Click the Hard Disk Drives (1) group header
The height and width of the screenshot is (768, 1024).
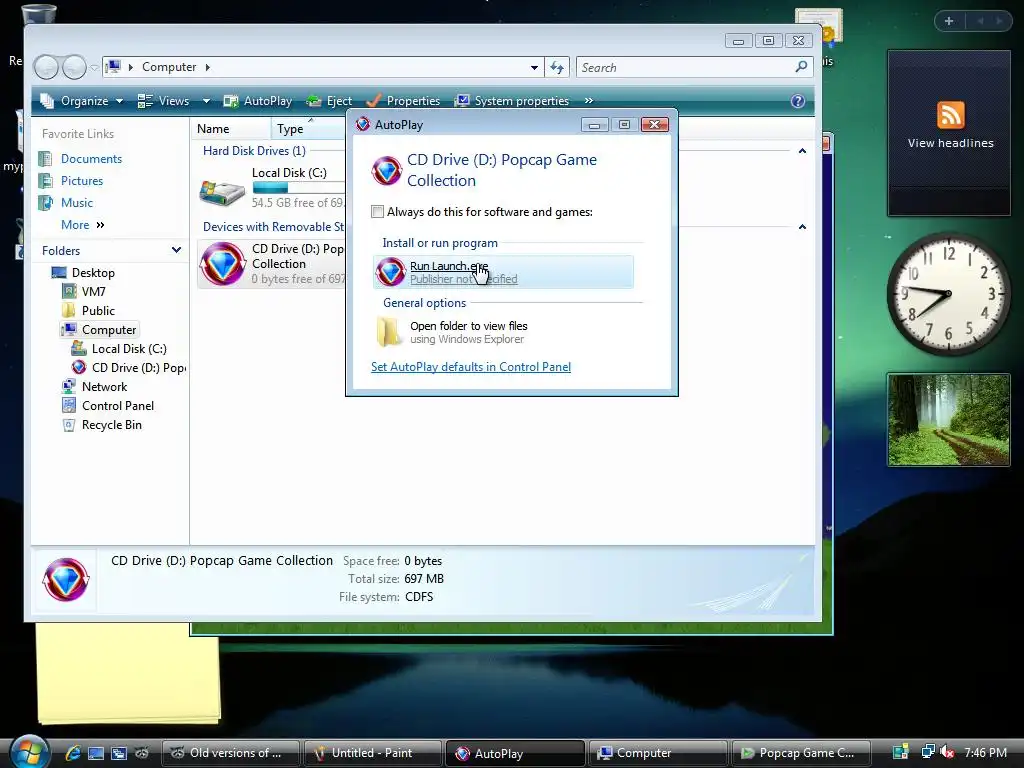tap(254, 151)
